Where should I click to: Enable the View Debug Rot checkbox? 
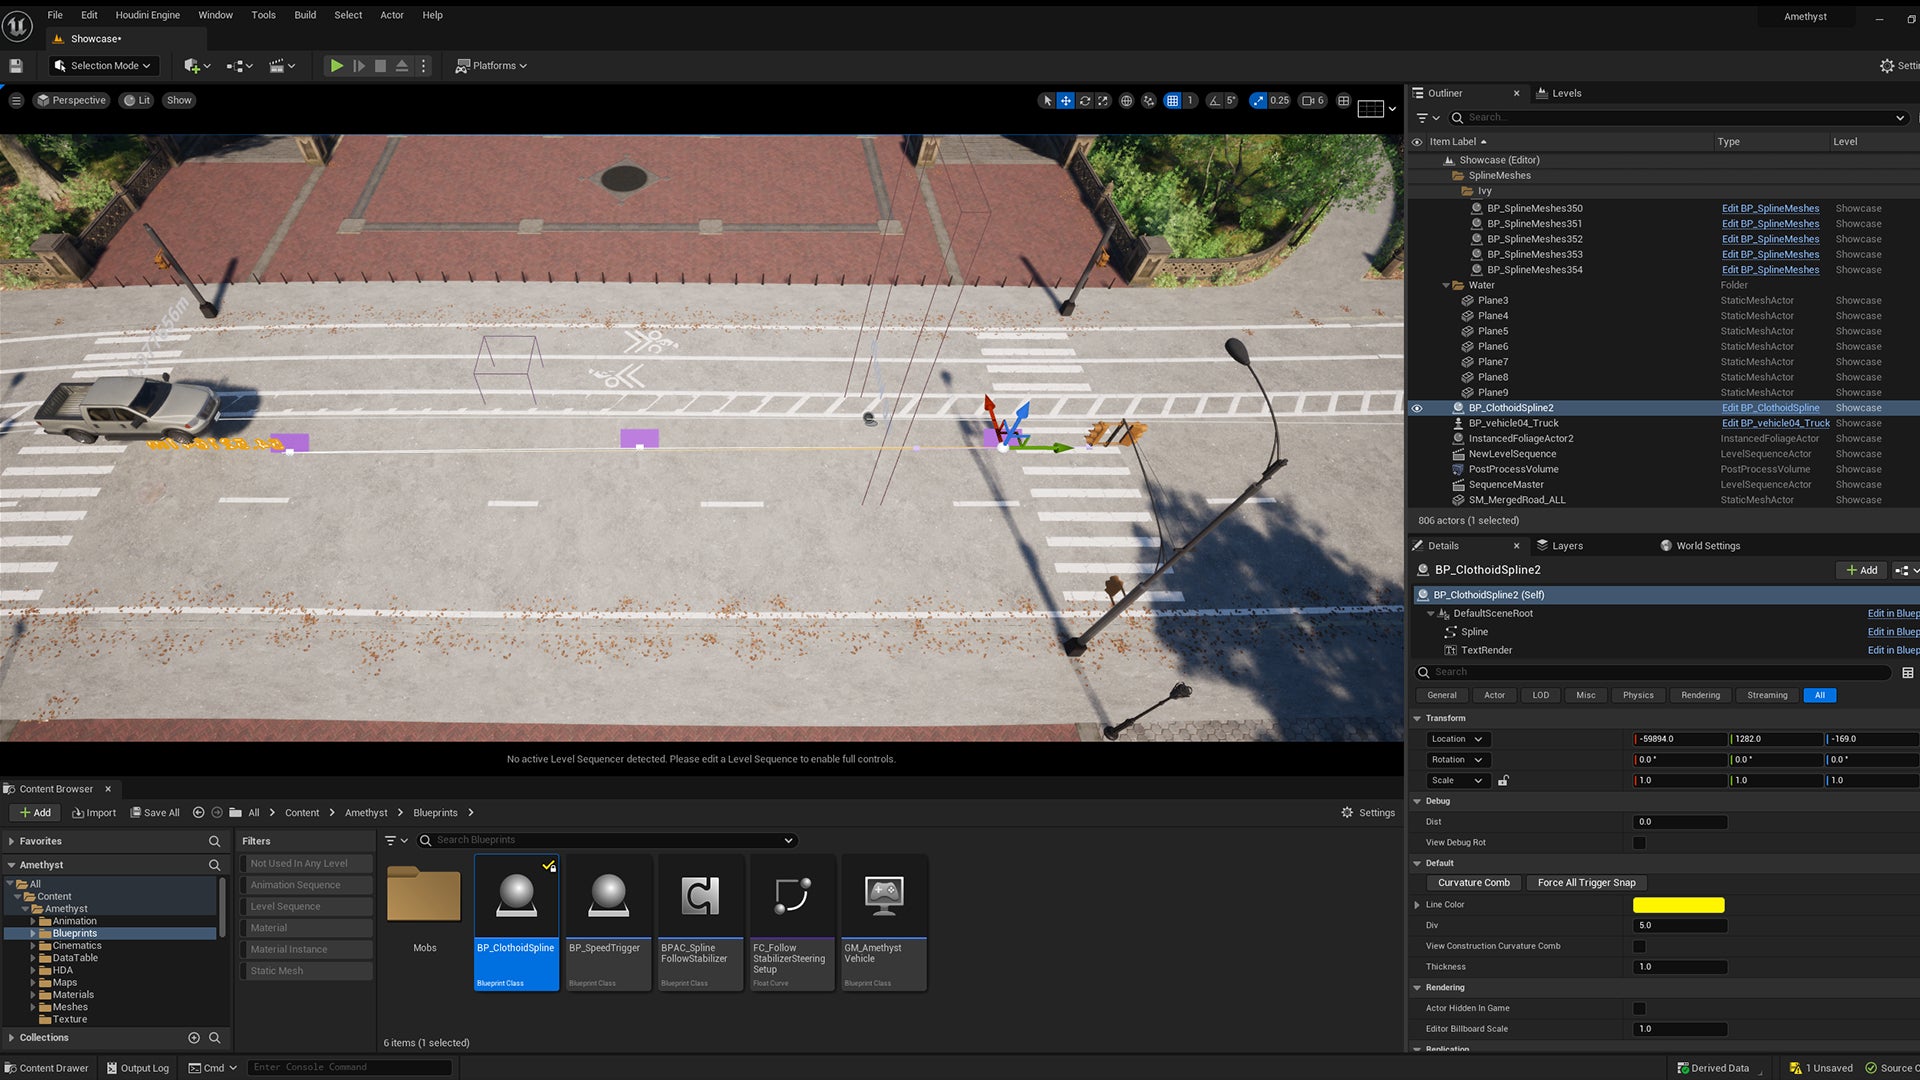pos(1639,843)
